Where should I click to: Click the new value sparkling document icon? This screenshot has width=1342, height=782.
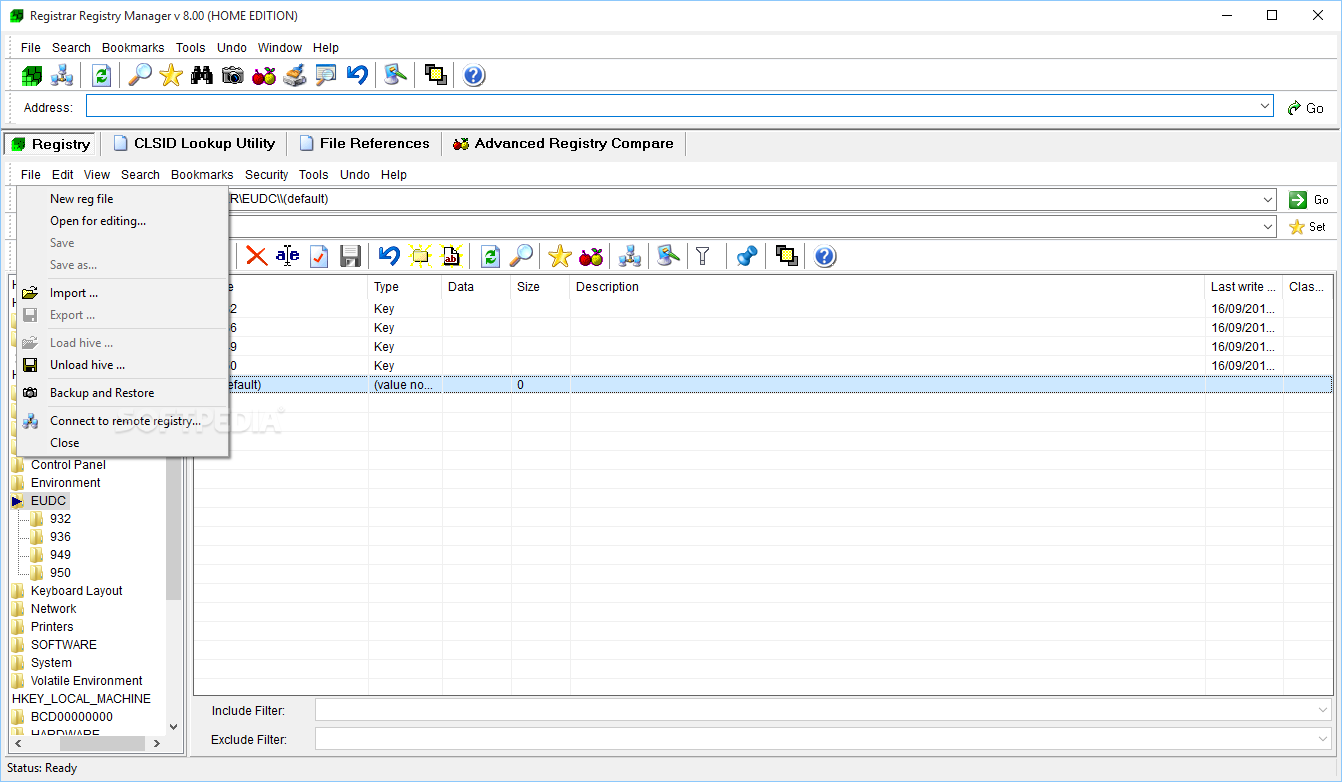tap(451, 256)
